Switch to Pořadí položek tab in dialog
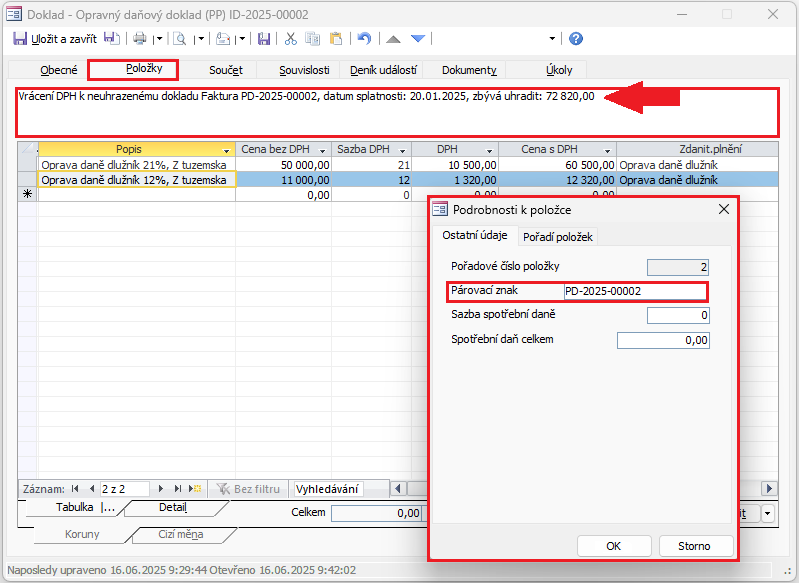Screen dimensions: 799x583 click(x=557, y=237)
